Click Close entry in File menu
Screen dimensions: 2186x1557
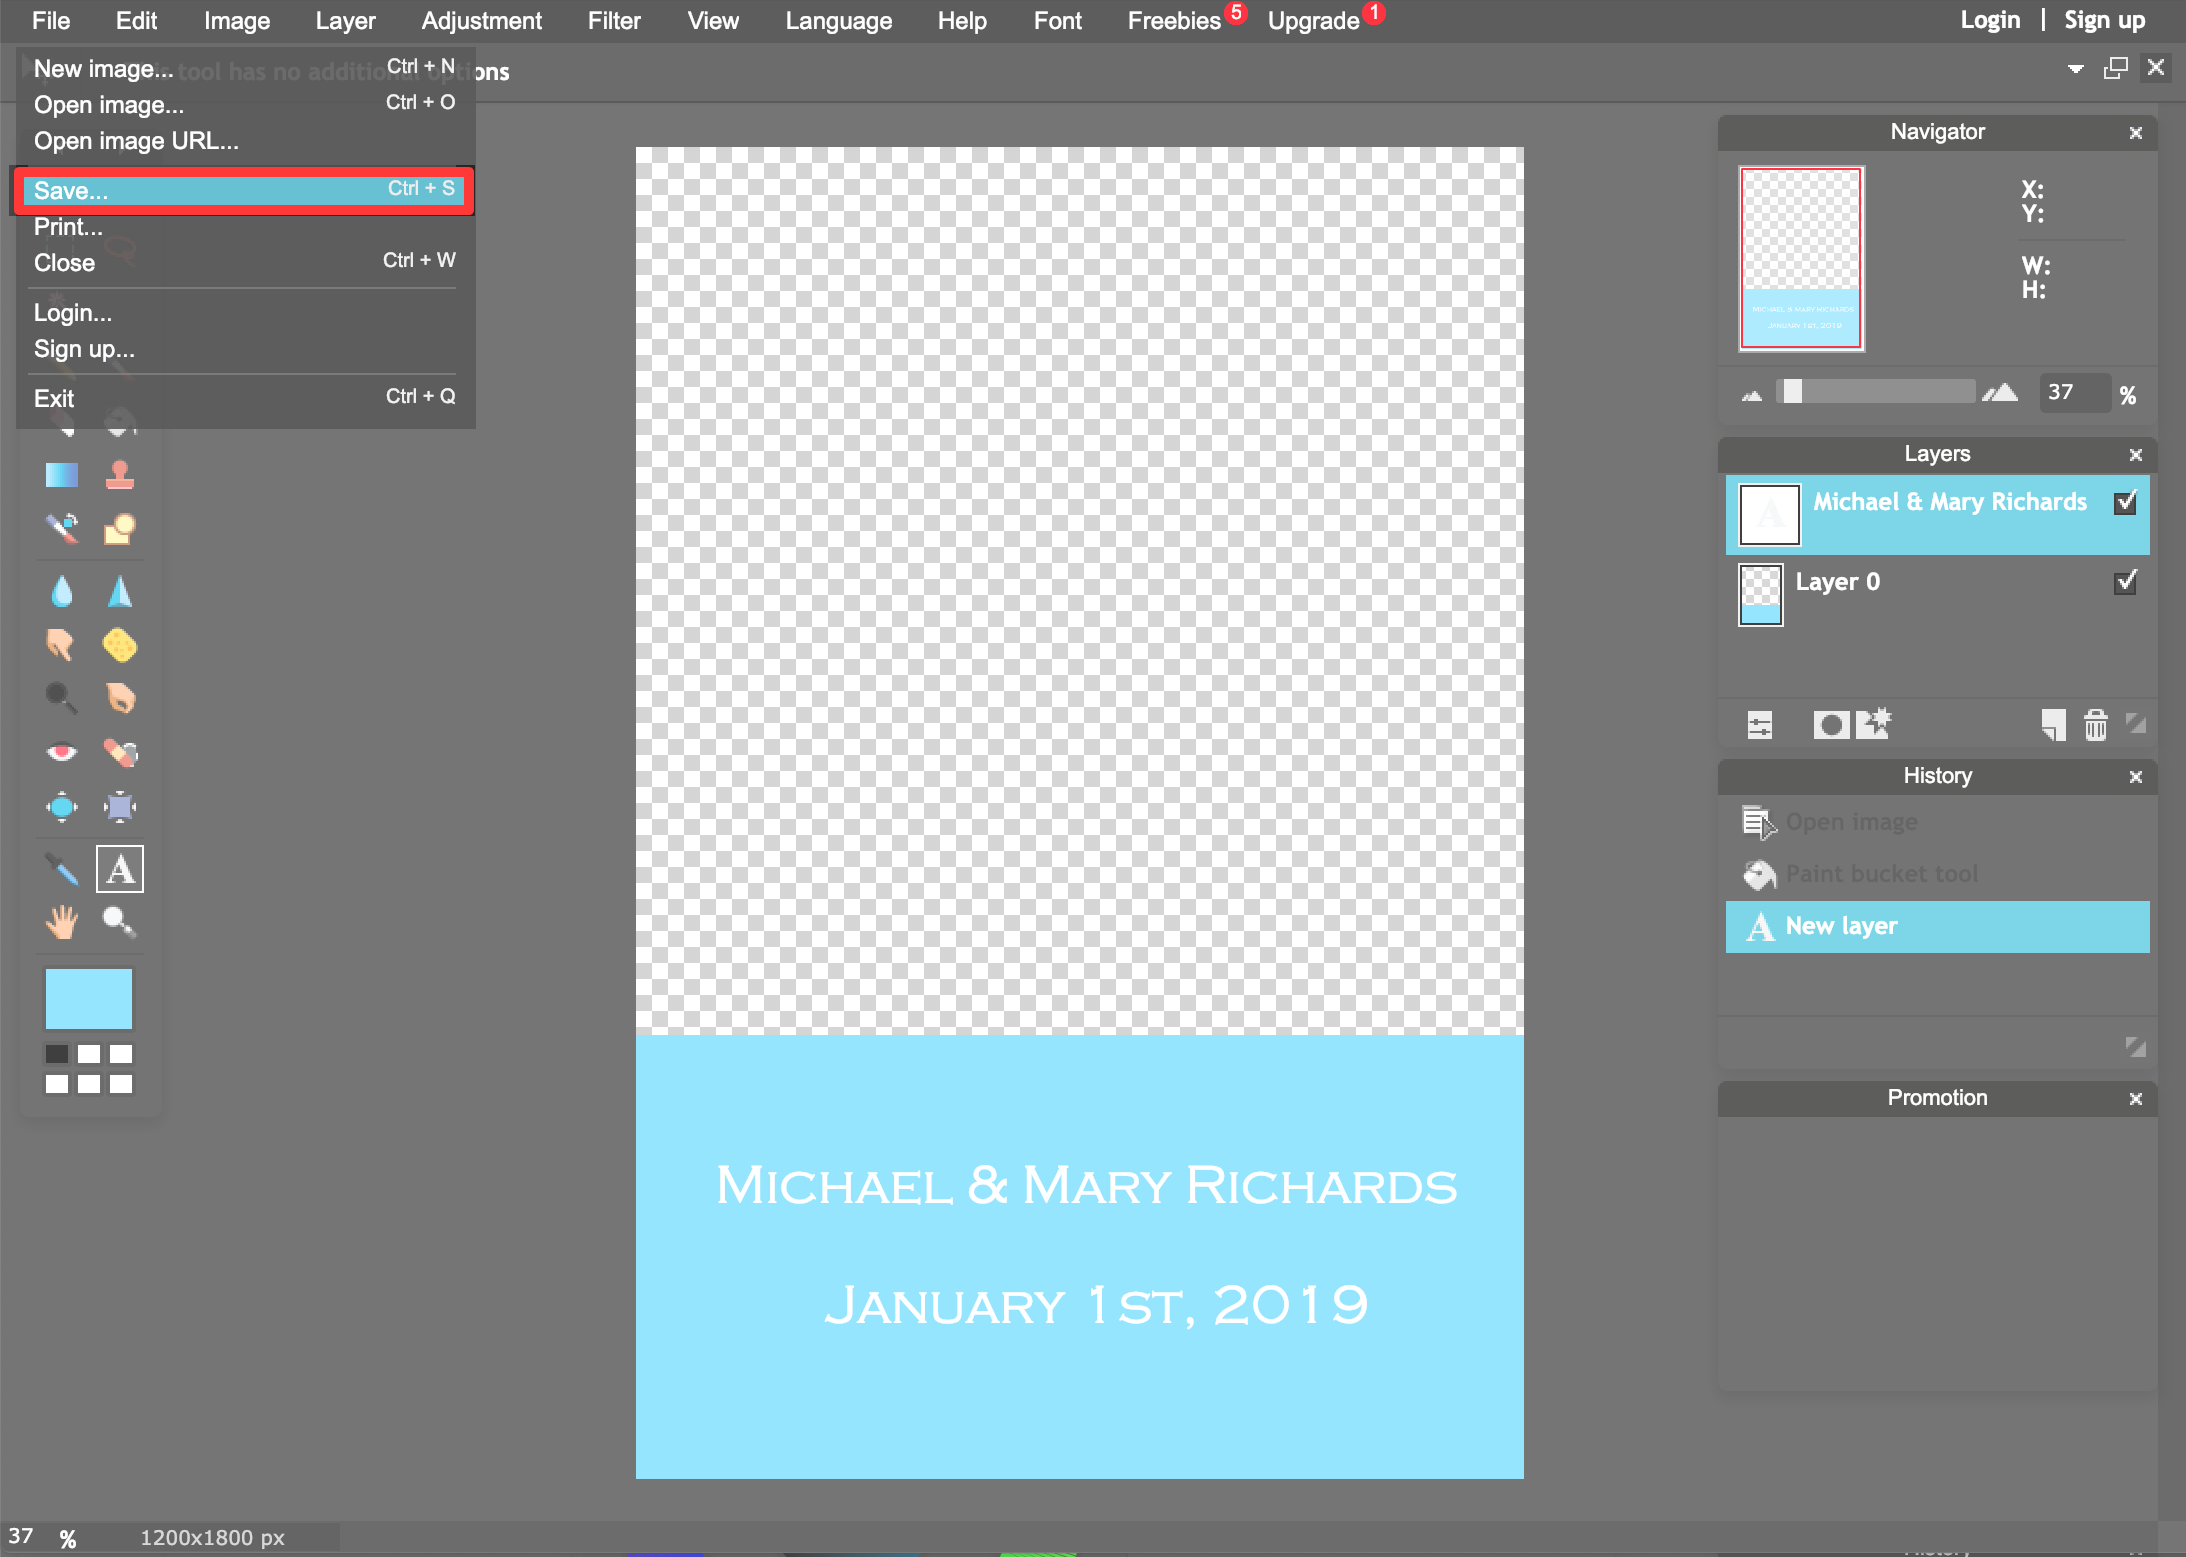click(x=244, y=263)
